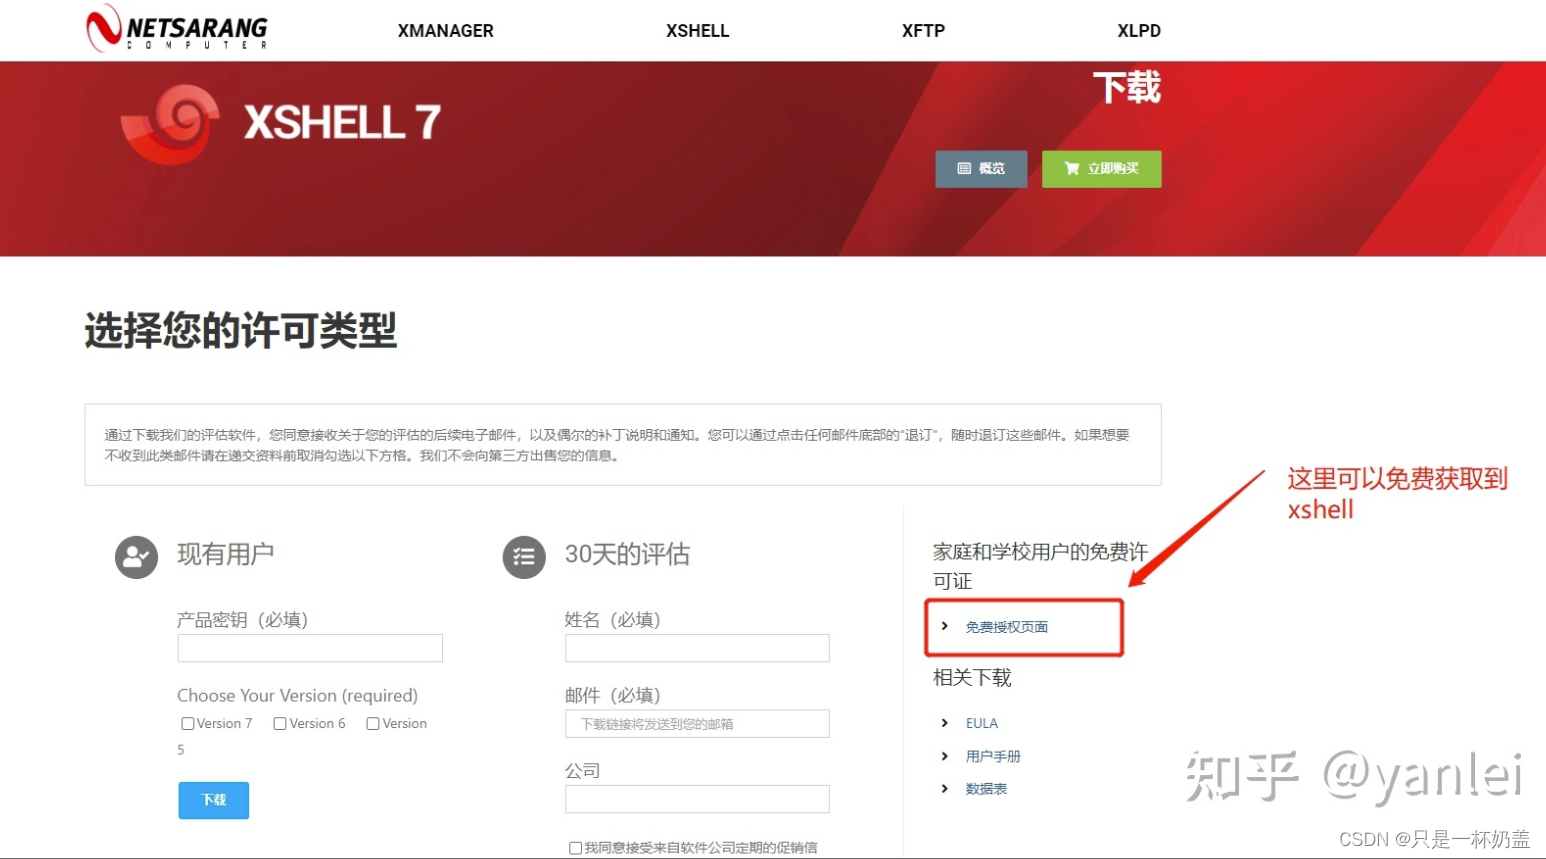Open the 免费授权页面 link
The image size is (1546, 859).
tap(1006, 627)
